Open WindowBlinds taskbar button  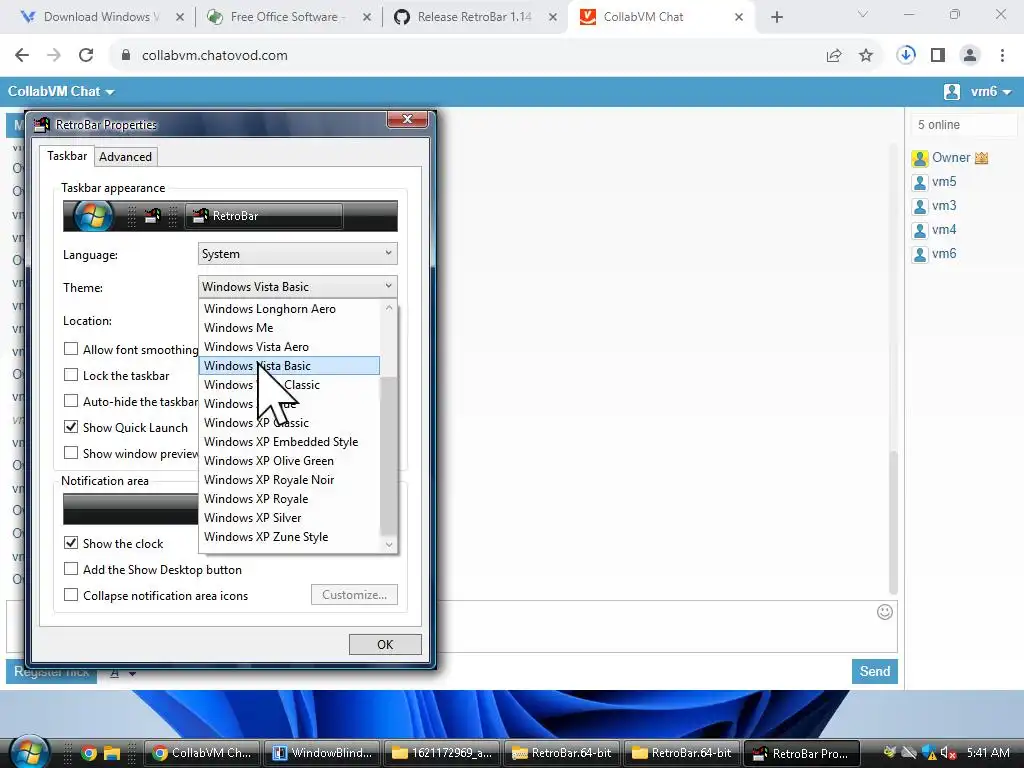click(x=323, y=753)
